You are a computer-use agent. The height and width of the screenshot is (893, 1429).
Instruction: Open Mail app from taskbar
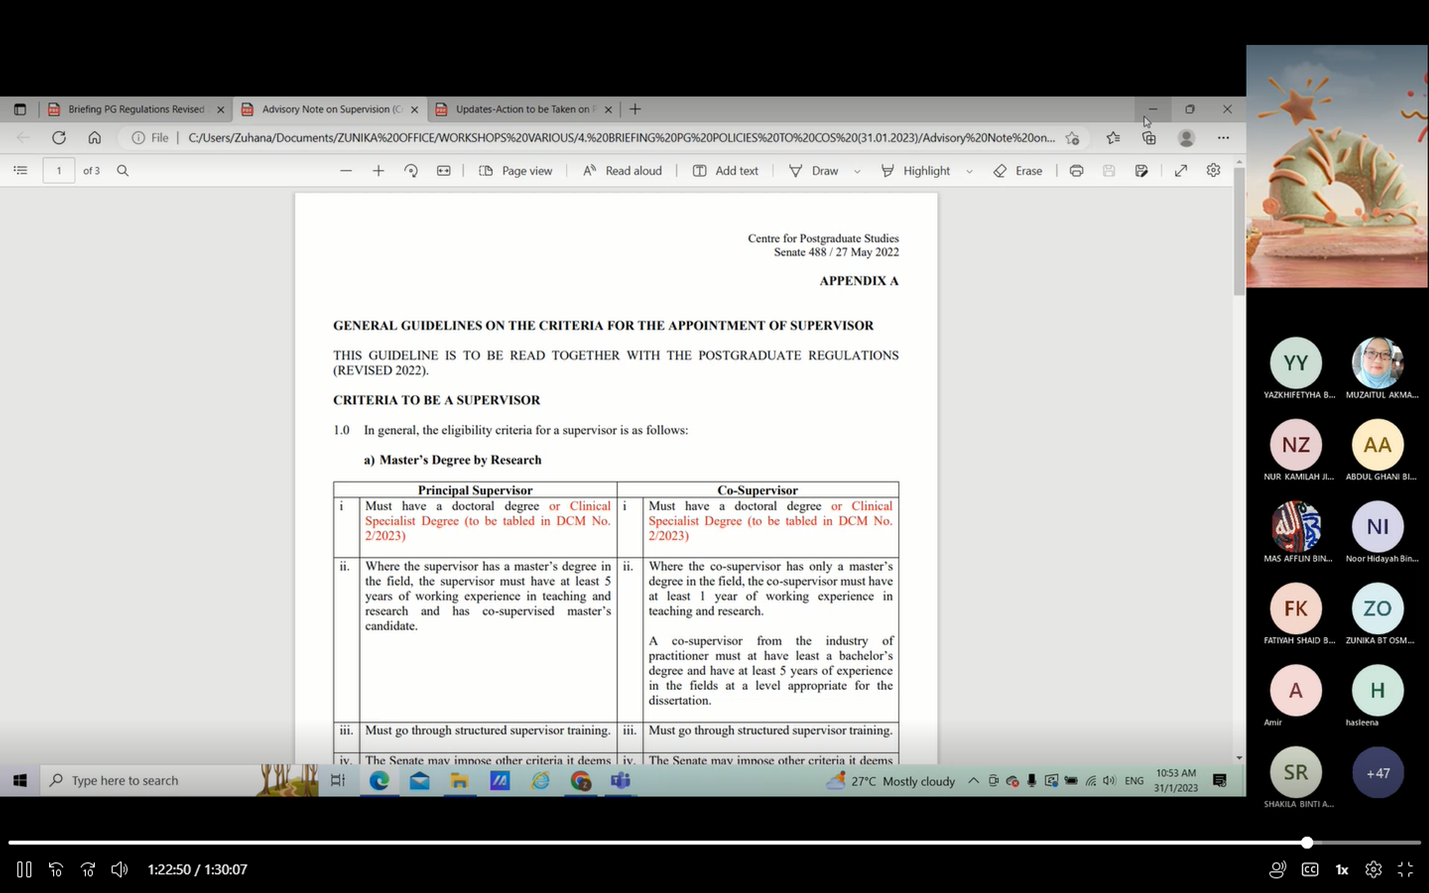[419, 780]
